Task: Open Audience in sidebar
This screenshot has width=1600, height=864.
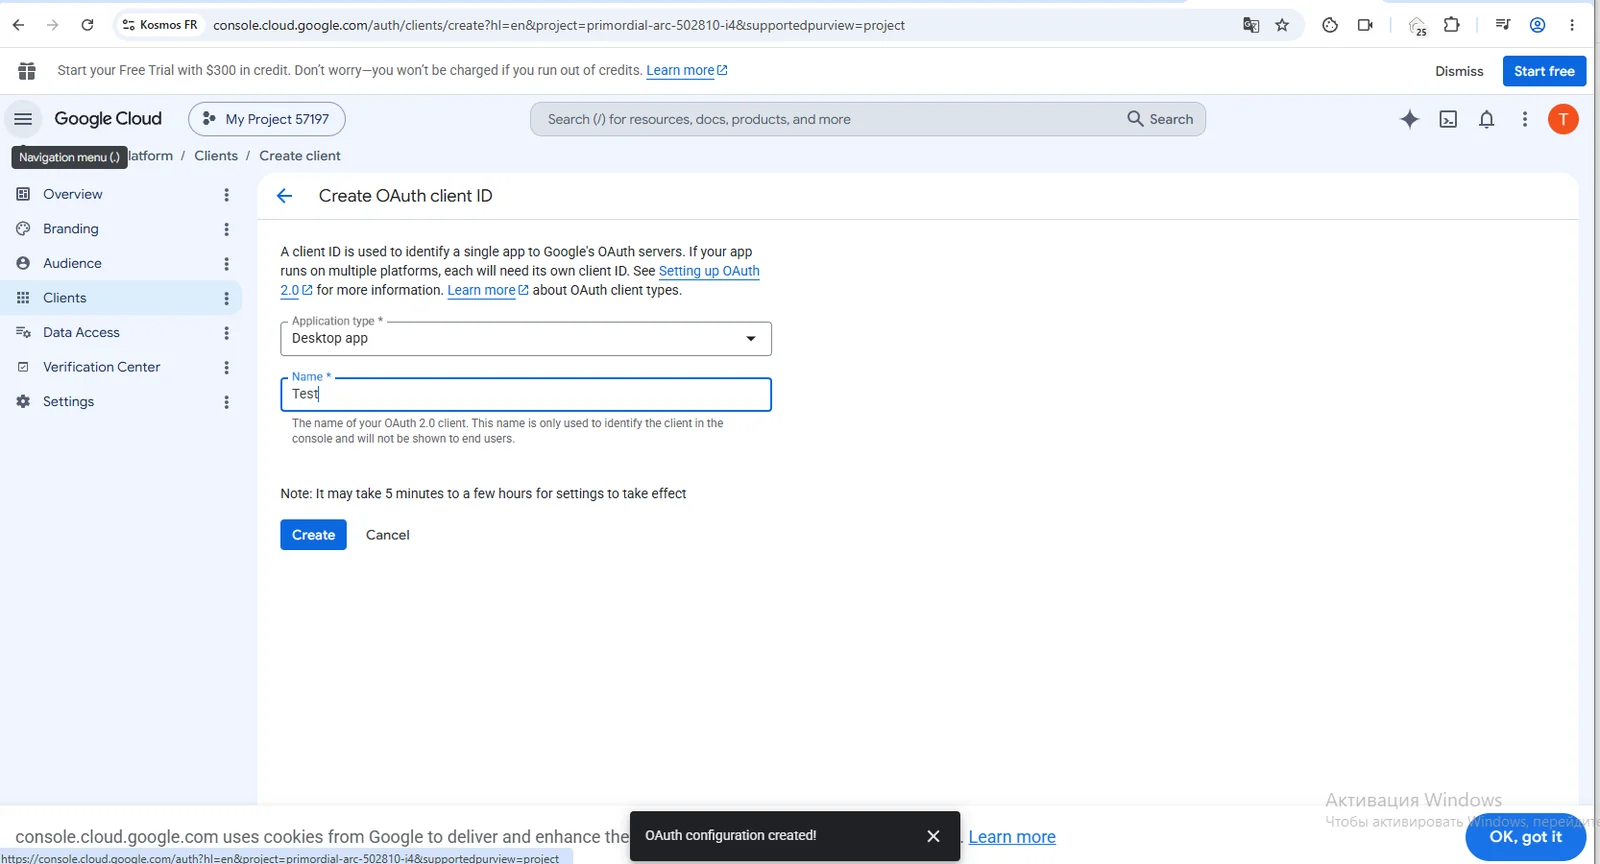Action: pyautogui.click(x=72, y=263)
